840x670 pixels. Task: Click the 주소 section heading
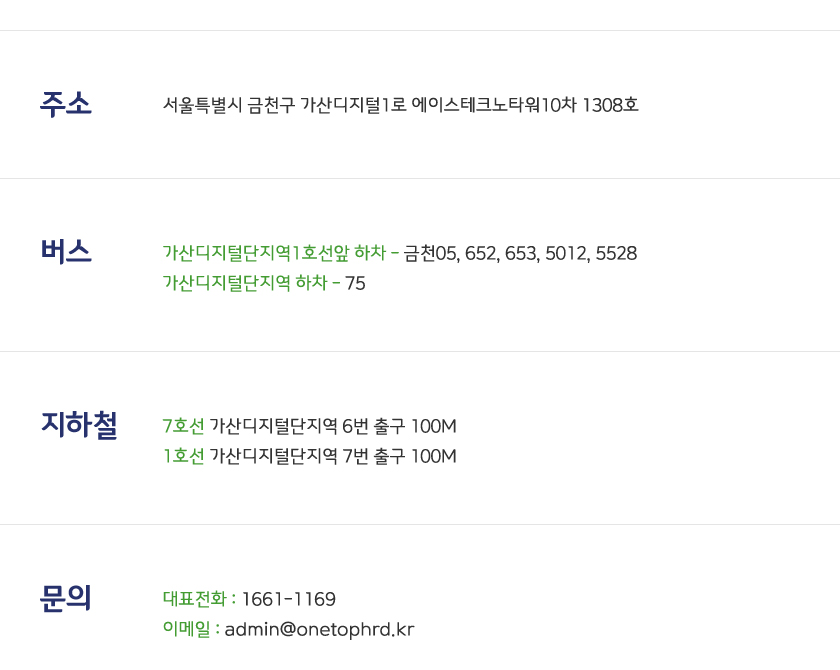coord(66,104)
